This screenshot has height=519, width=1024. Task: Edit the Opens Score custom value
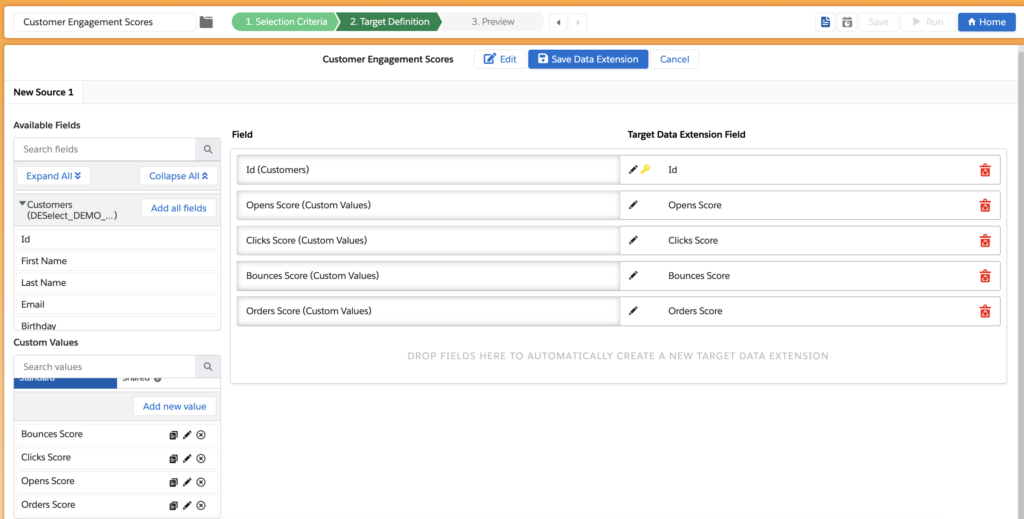[187, 482]
